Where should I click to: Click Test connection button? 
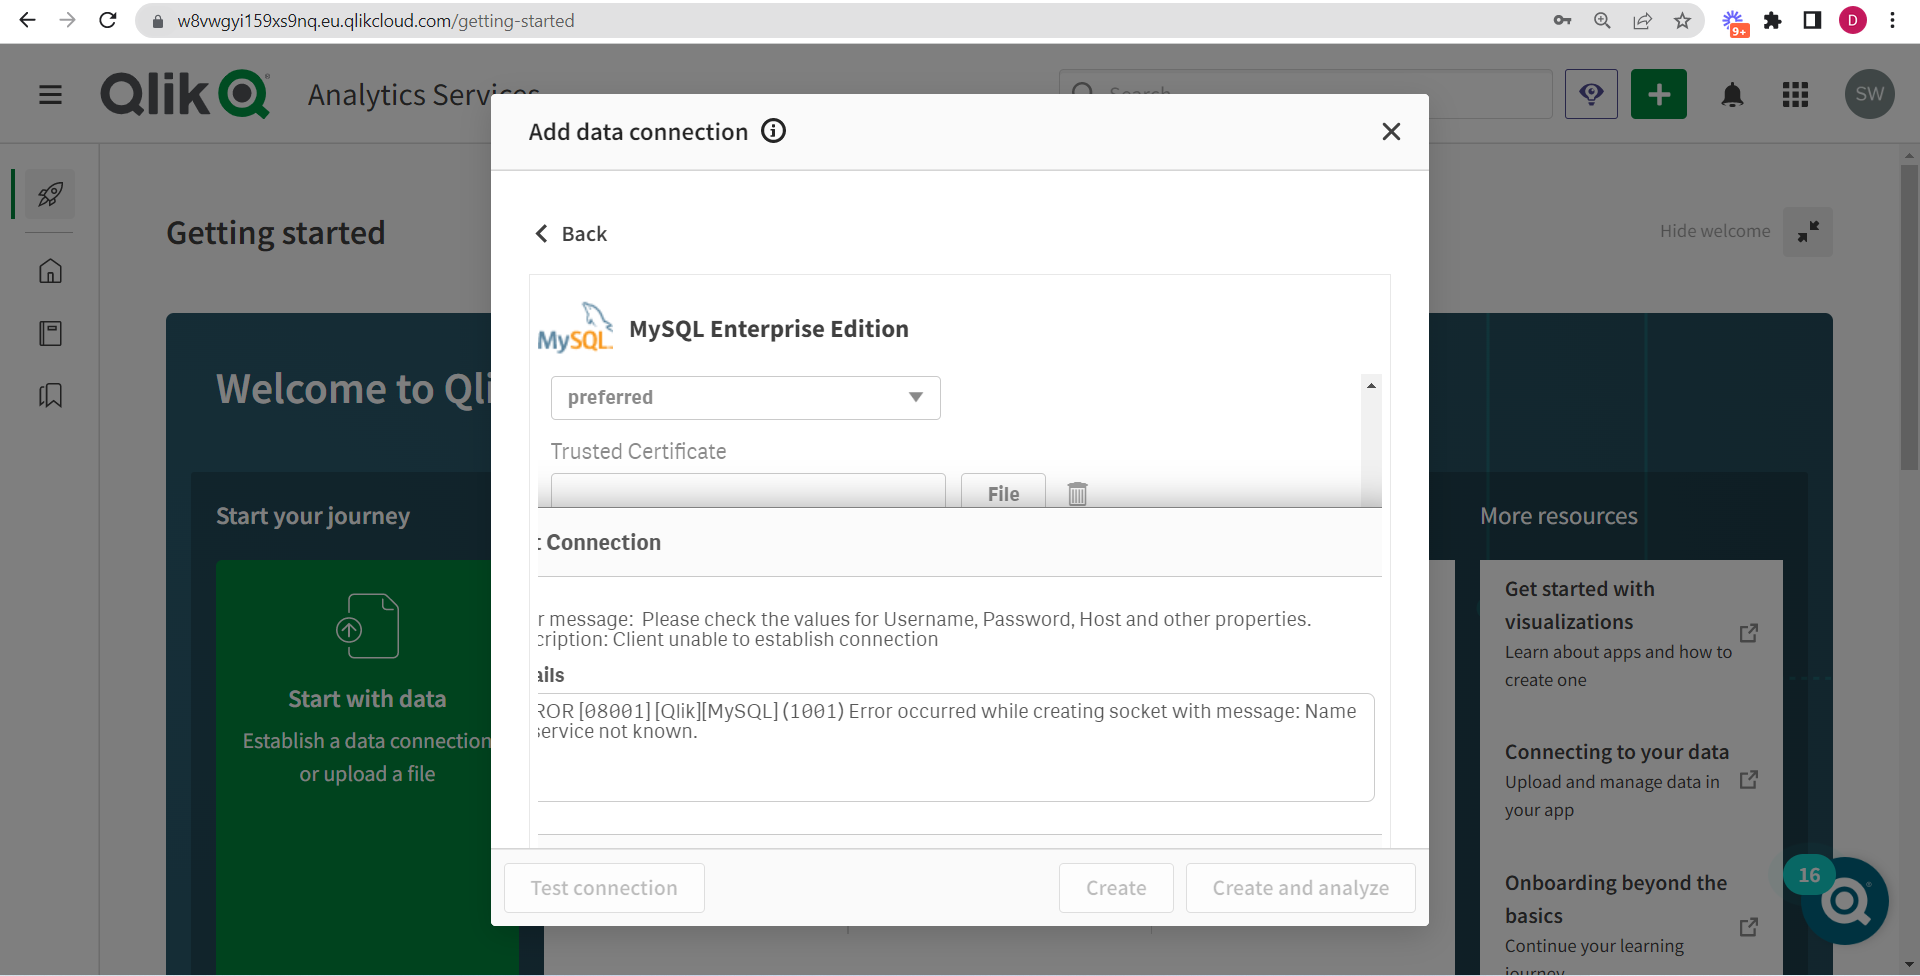point(603,887)
